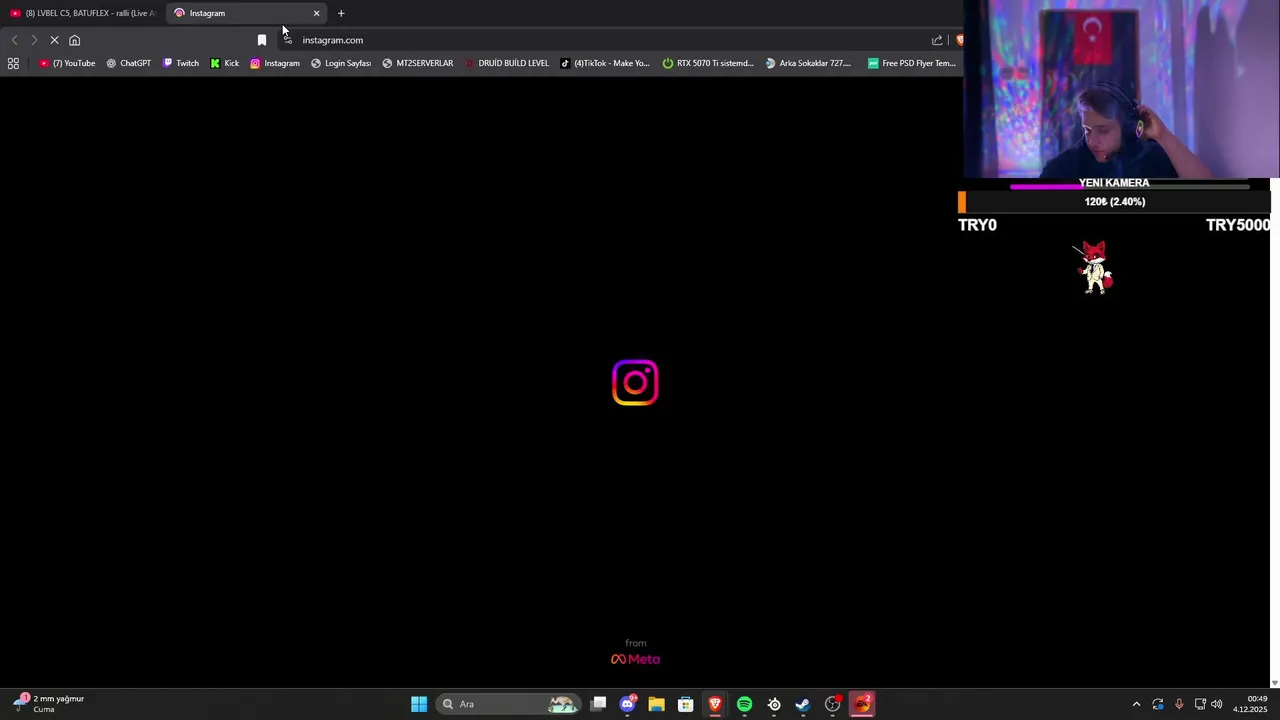The height and width of the screenshot is (720, 1280).
Task: Open the EA app taskbar icon
Action: [862, 704]
